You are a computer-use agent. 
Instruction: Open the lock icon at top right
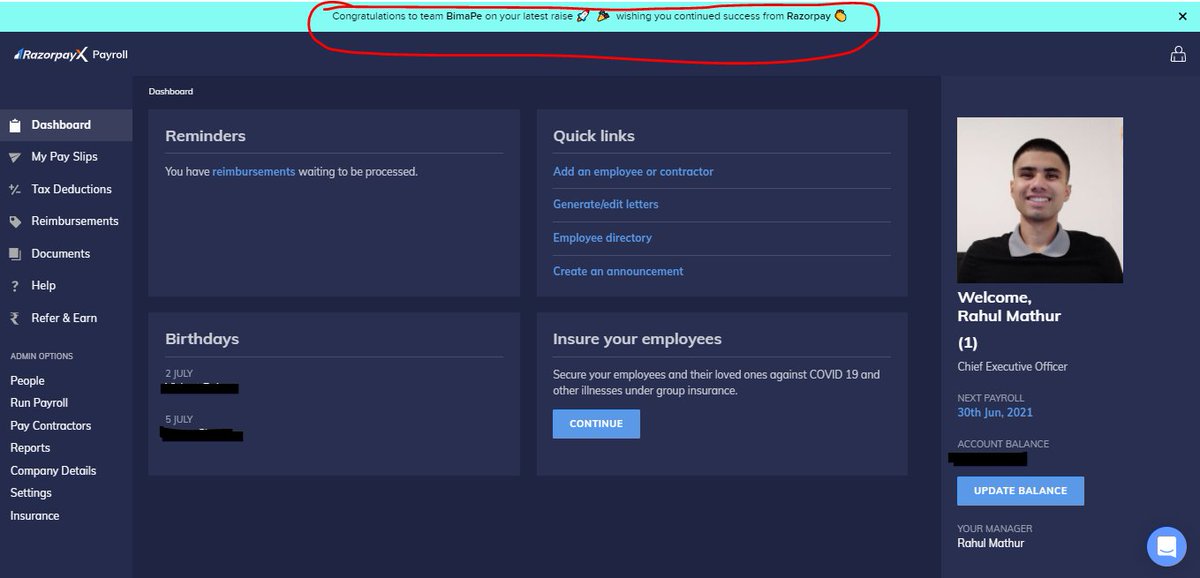(1178, 55)
